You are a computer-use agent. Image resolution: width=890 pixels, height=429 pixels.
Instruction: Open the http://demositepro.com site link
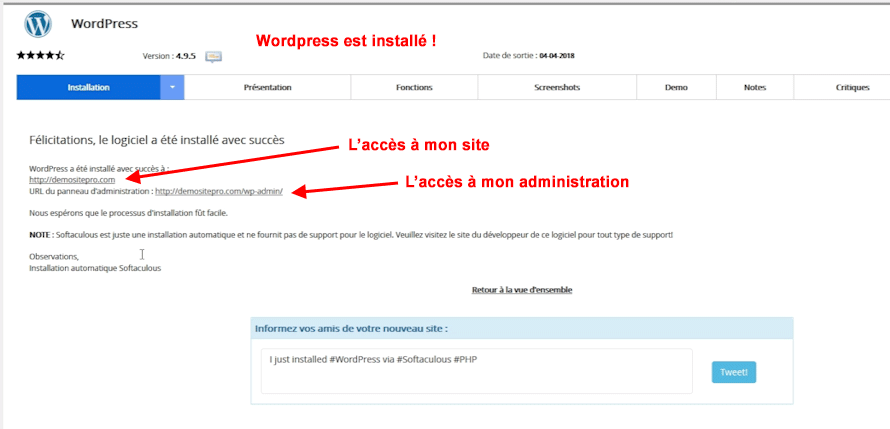(72, 180)
